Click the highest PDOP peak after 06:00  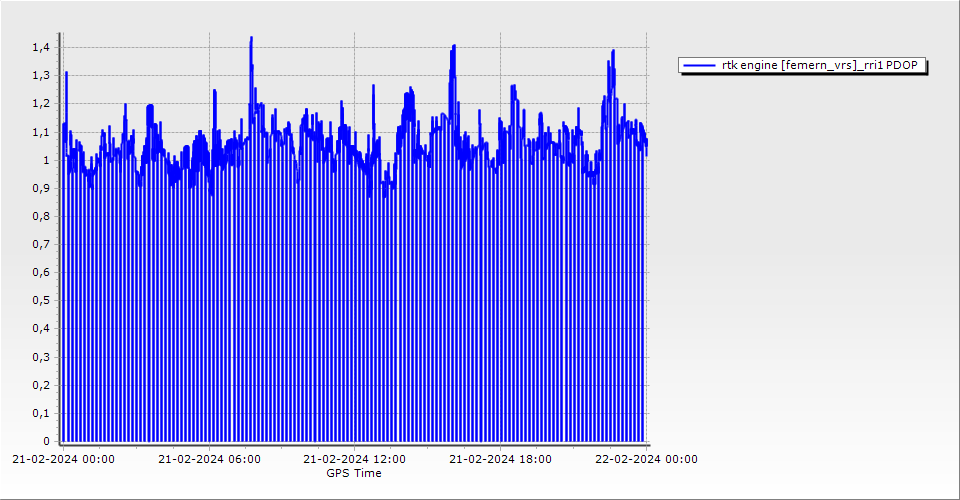(x=251, y=38)
